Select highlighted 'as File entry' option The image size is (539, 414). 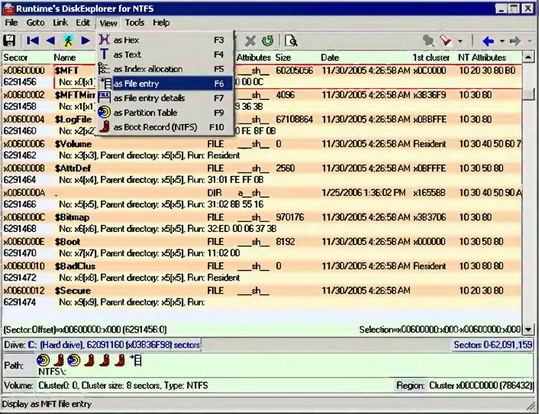pyautogui.click(x=164, y=84)
